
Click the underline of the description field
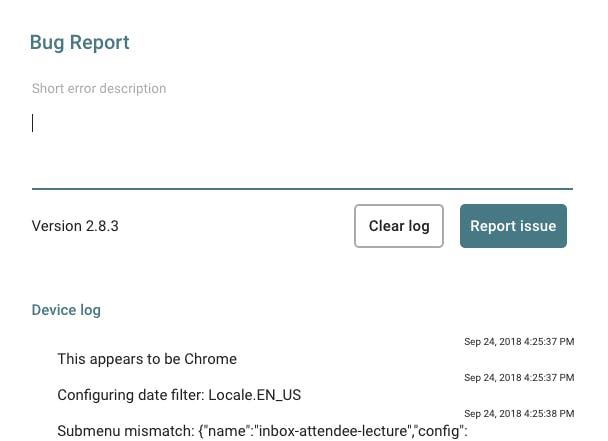[302, 188]
